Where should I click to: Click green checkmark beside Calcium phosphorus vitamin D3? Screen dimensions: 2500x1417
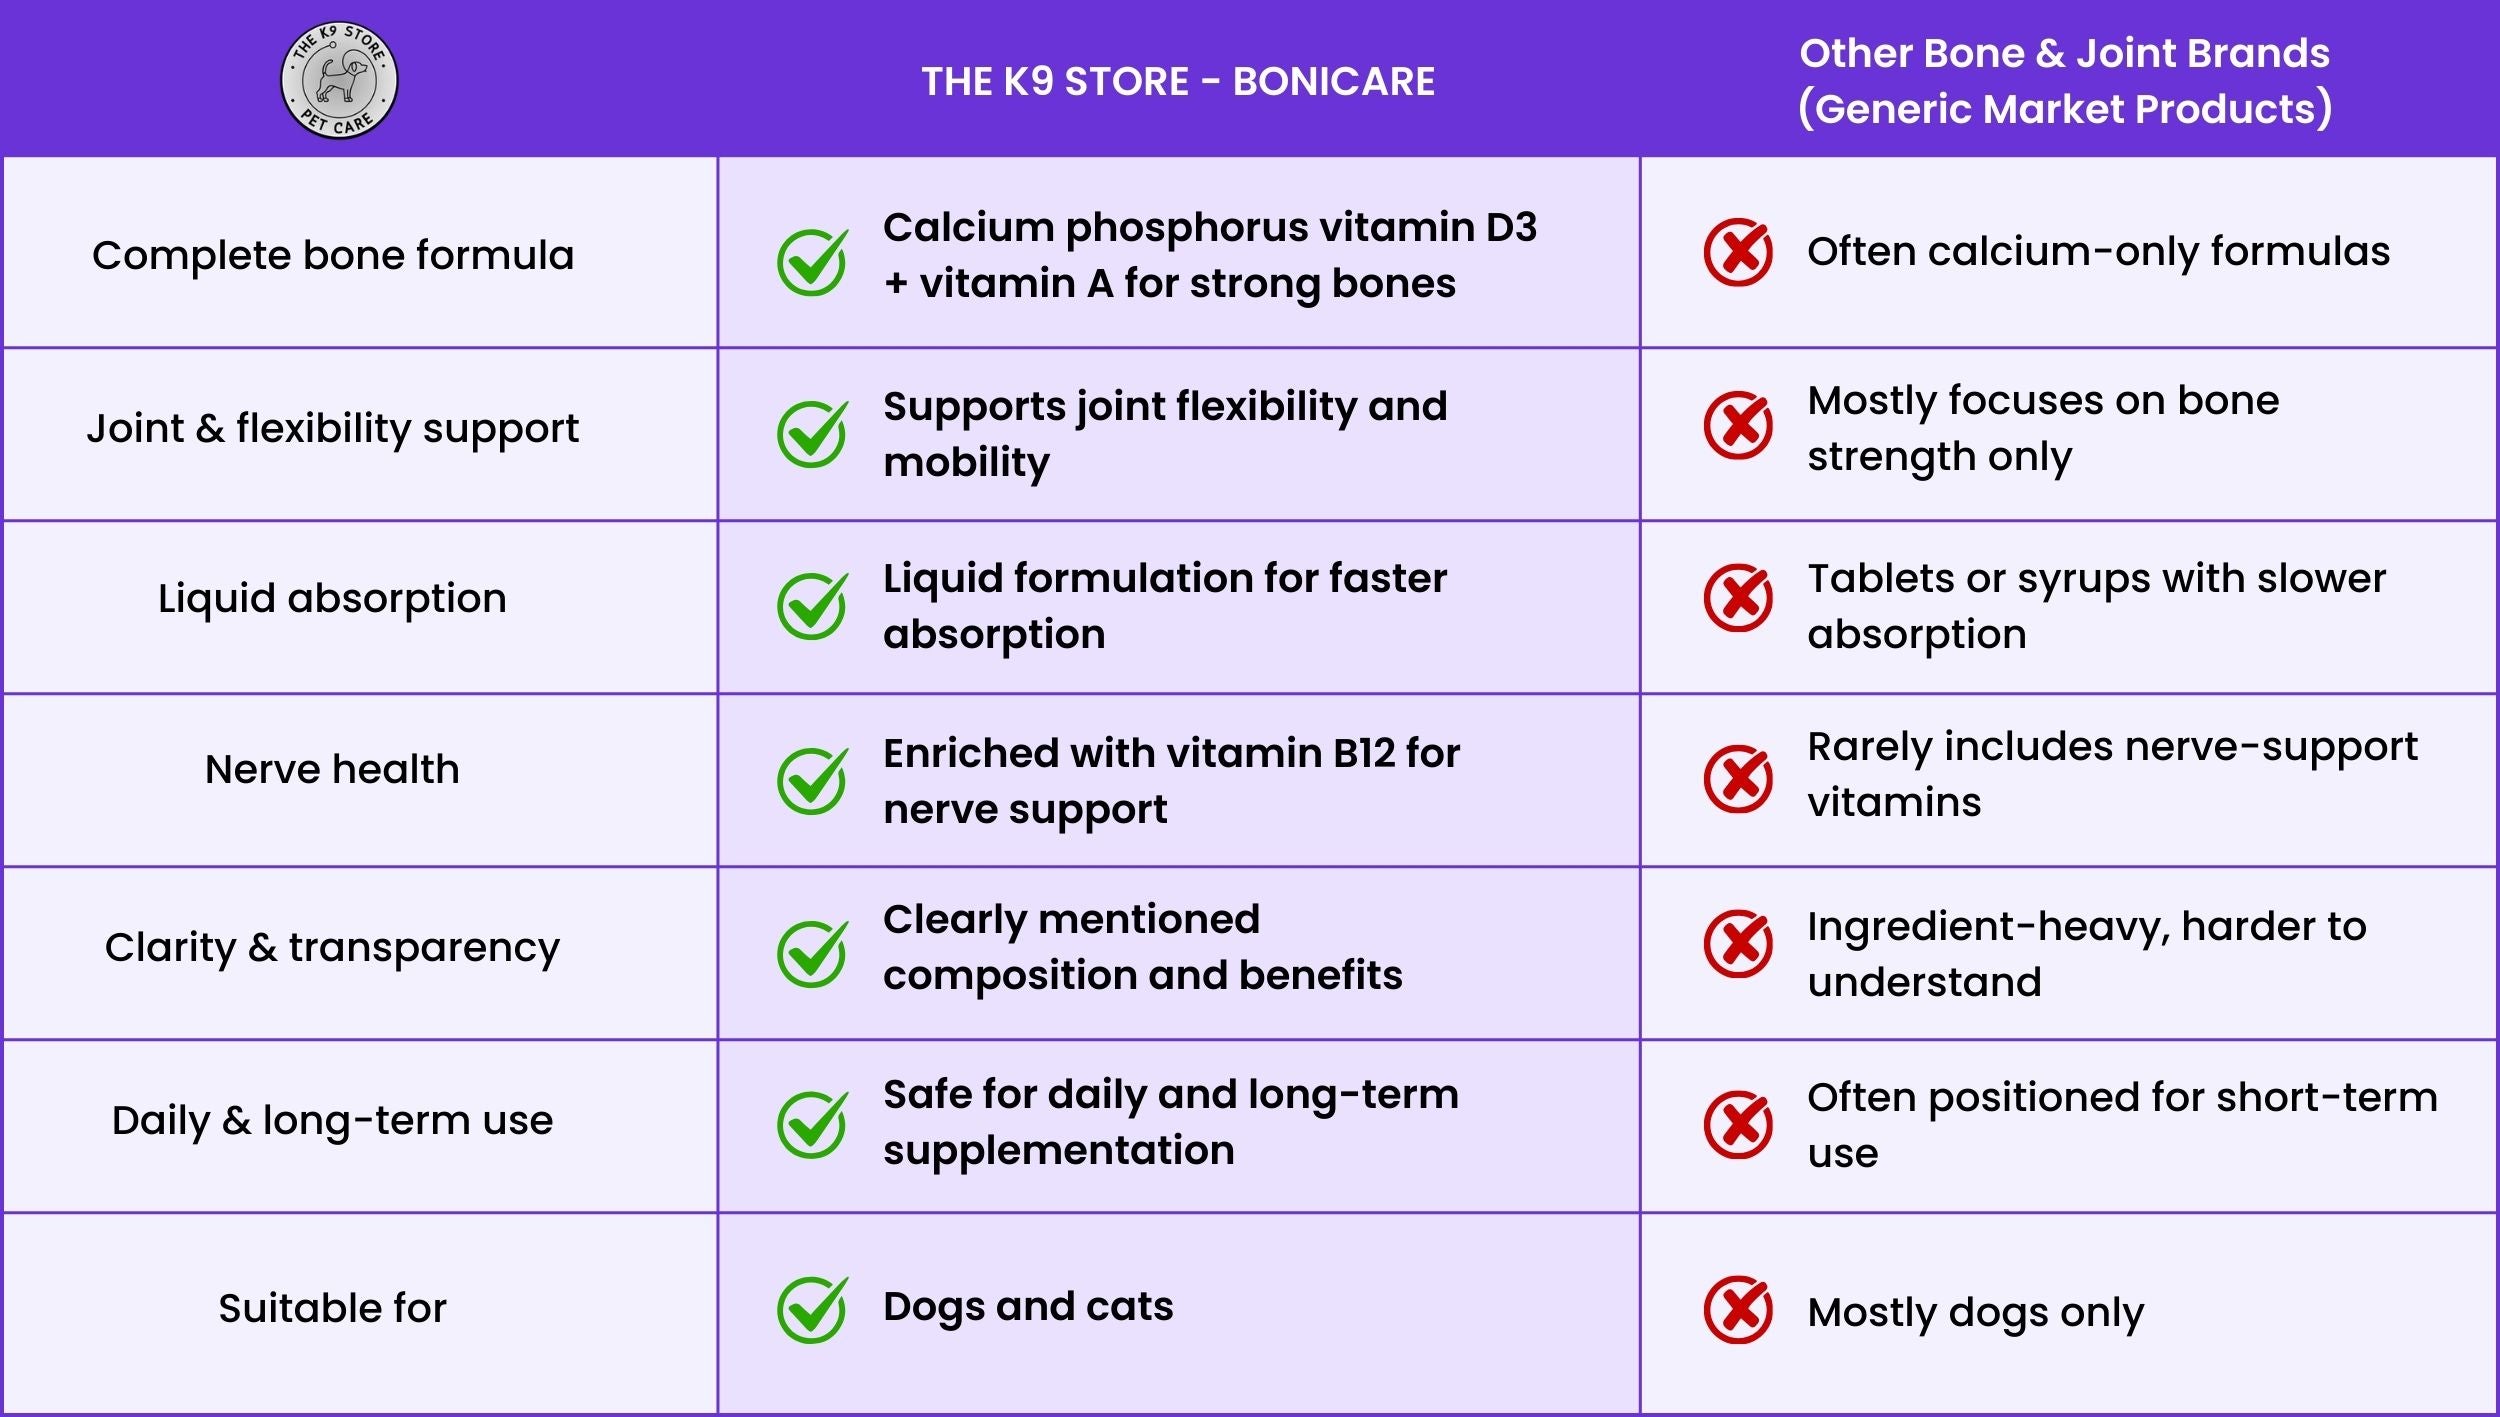(812, 261)
